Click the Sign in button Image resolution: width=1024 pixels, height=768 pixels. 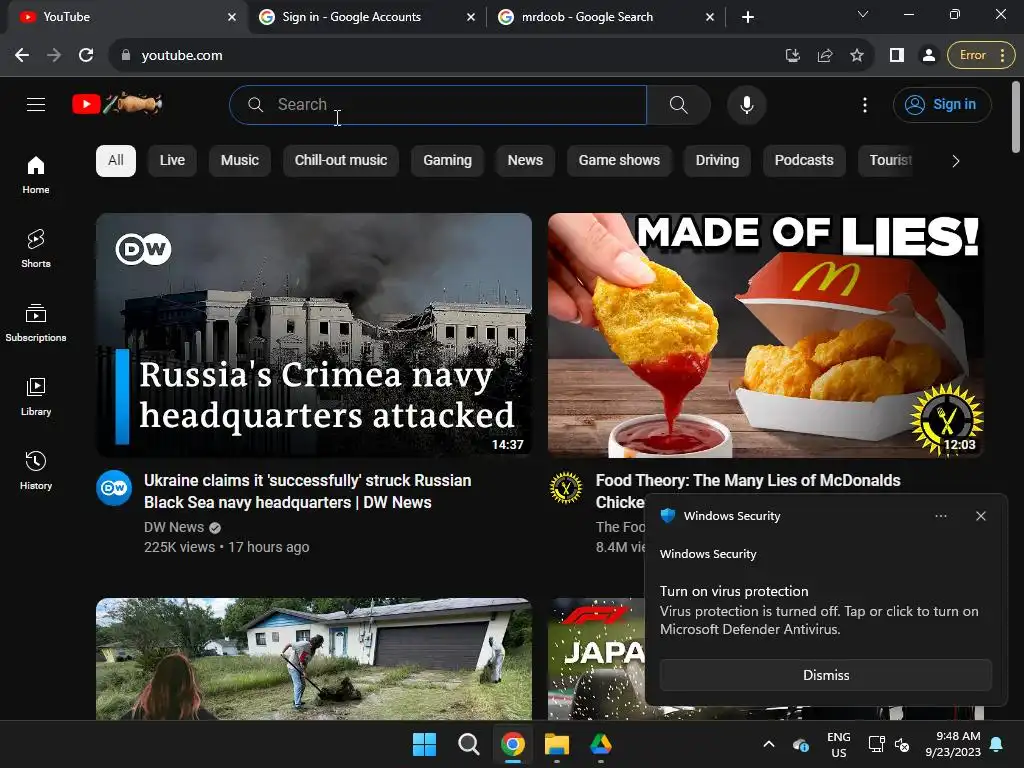tap(942, 104)
